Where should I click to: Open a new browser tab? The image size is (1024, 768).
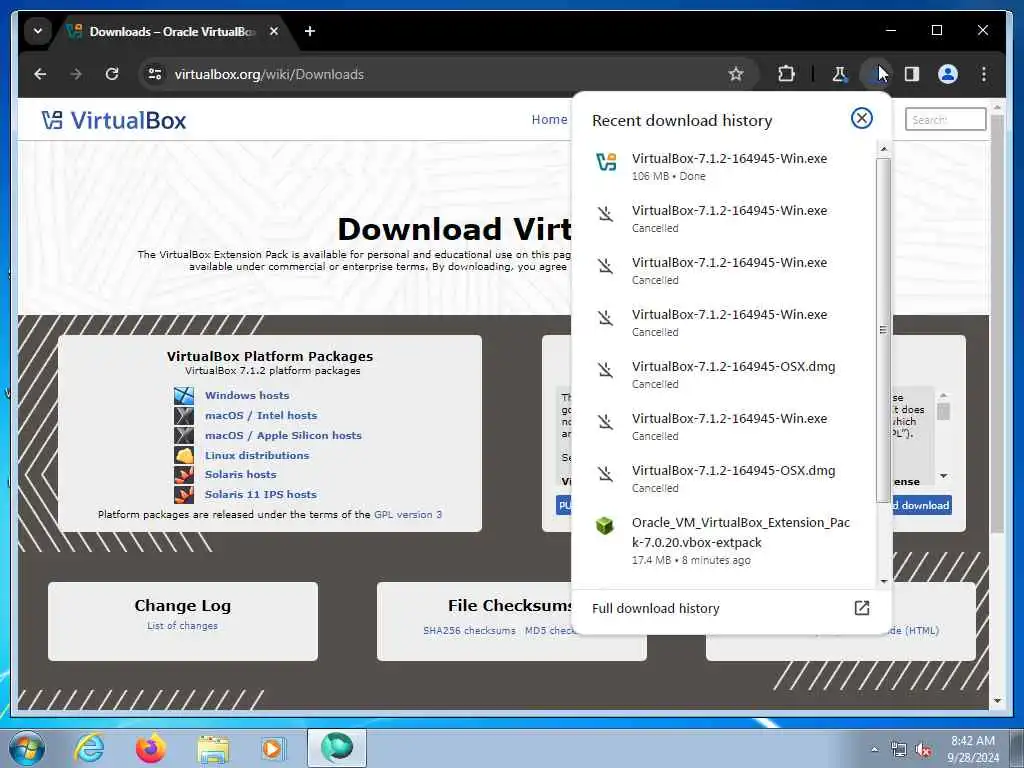click(310, 31)
